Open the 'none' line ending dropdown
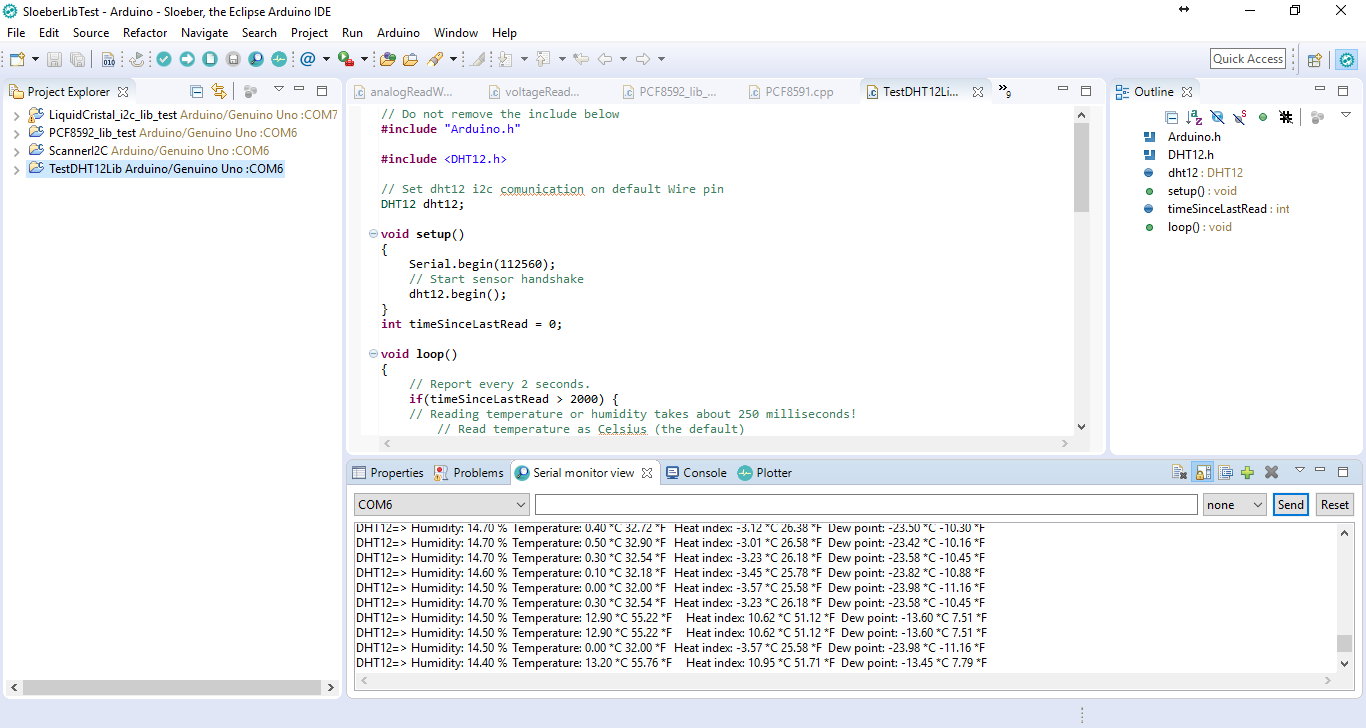 point(1235,505)
